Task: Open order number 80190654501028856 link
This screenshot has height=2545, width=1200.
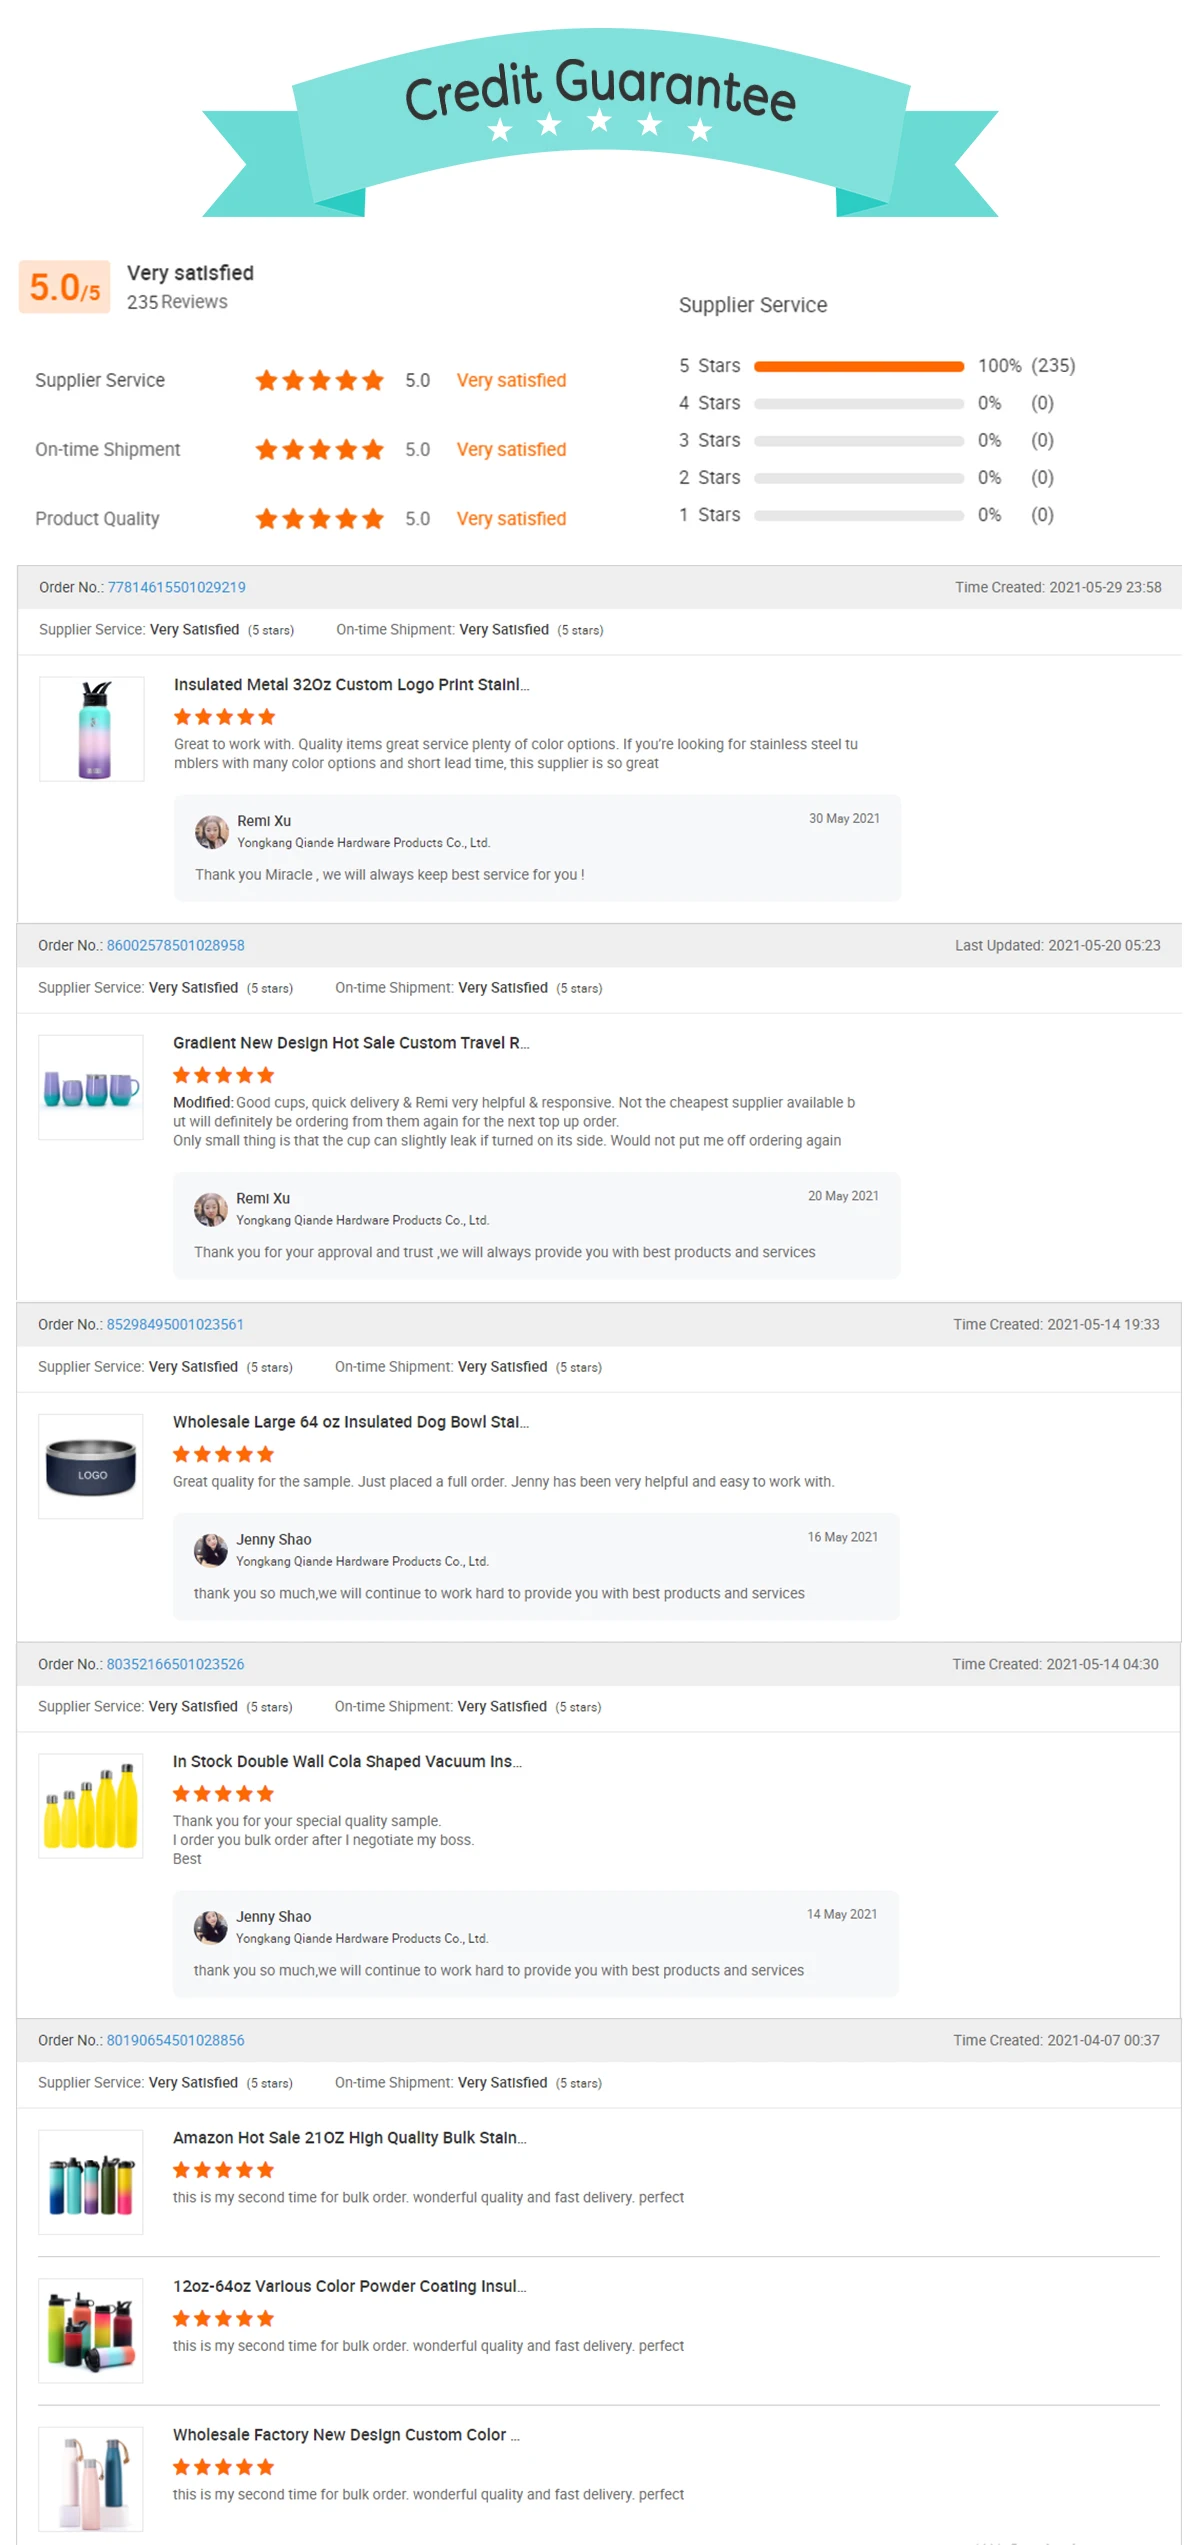Action: [175, 2040]
